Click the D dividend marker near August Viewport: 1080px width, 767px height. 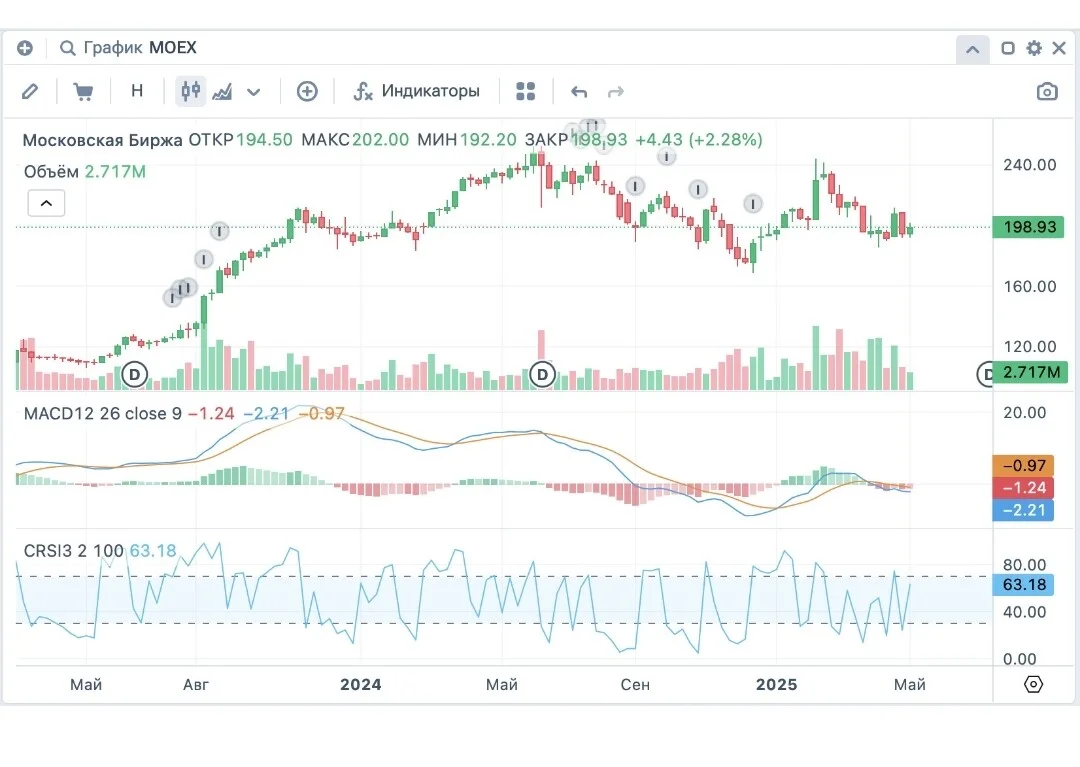pyautogui.click(x=135, y=375)
